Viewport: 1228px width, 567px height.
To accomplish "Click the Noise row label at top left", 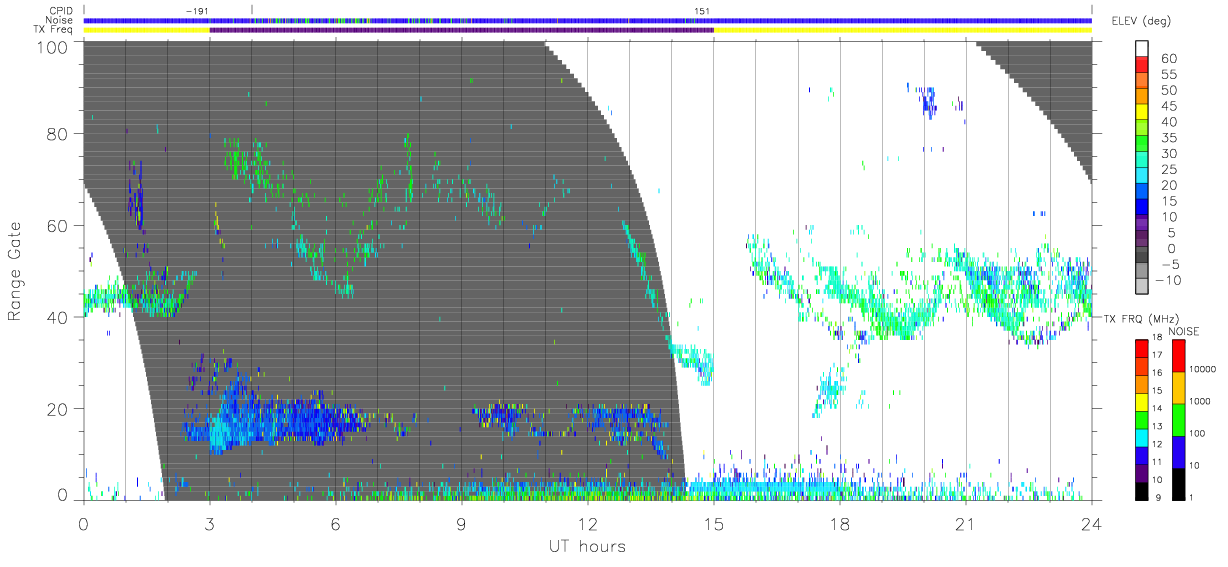I will (61, 20).
